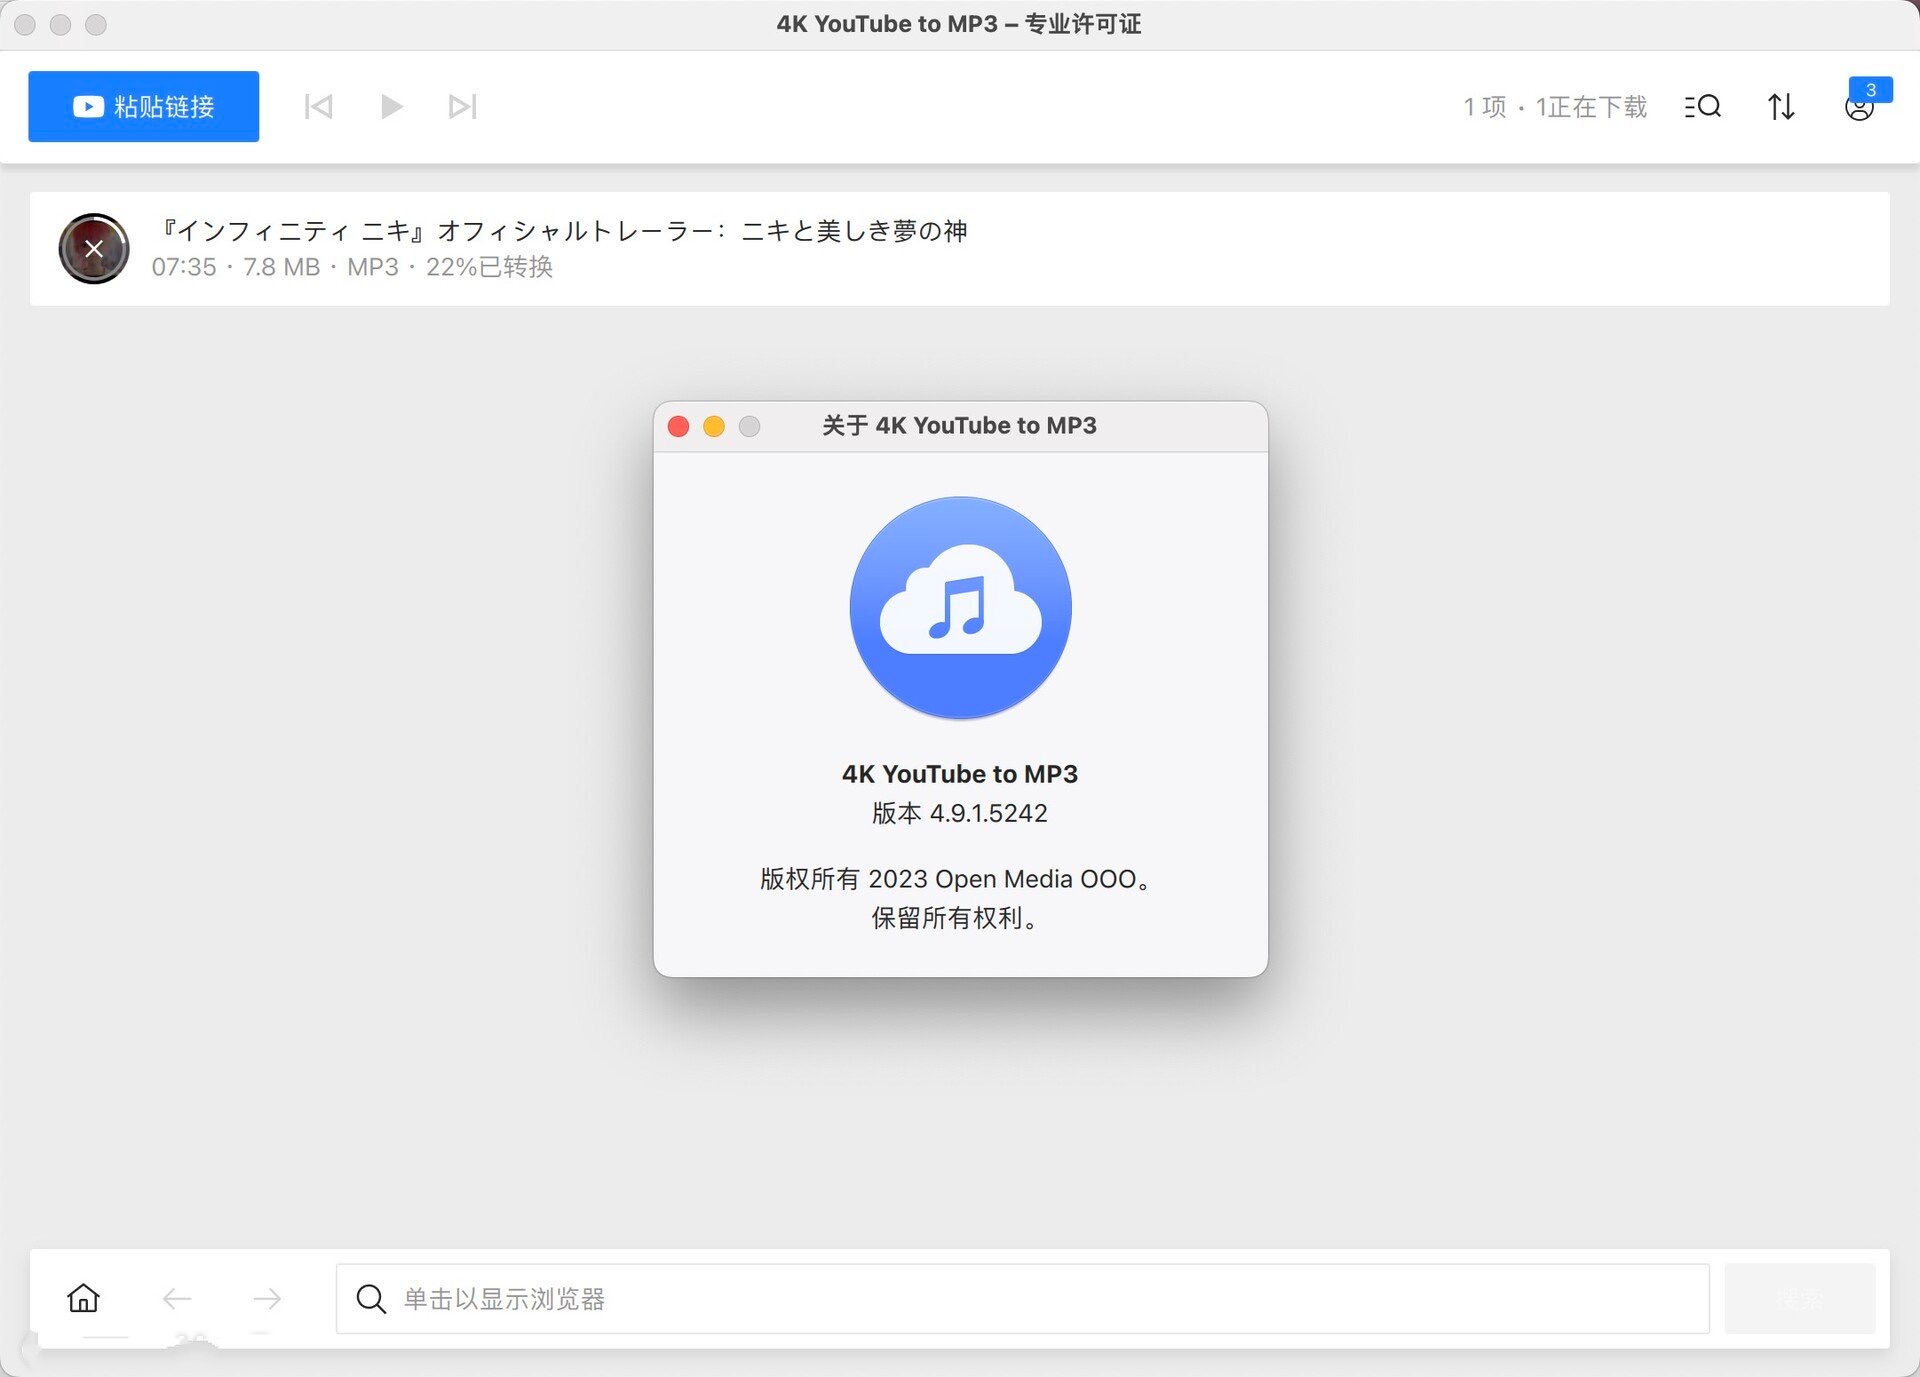The width and height of the screenshot is (1920, 1377).
Task: Click the blue 粘贴链接 paste link button
Action: [143, 106]
